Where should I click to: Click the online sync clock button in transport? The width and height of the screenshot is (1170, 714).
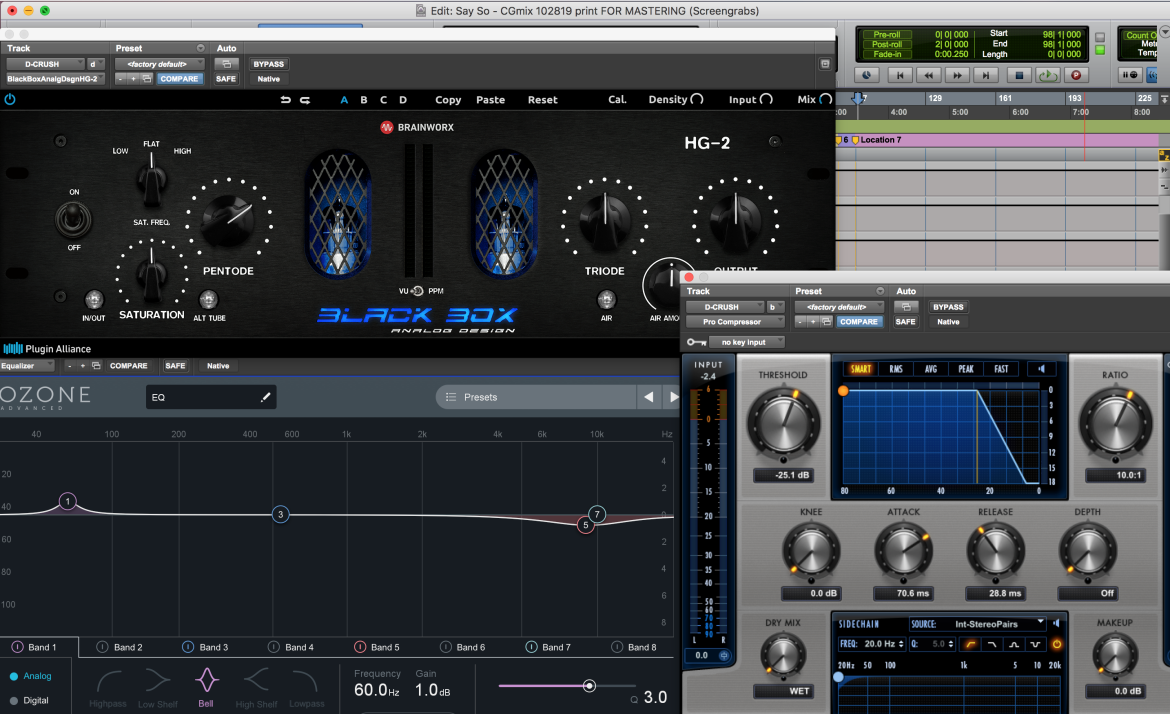866,75
